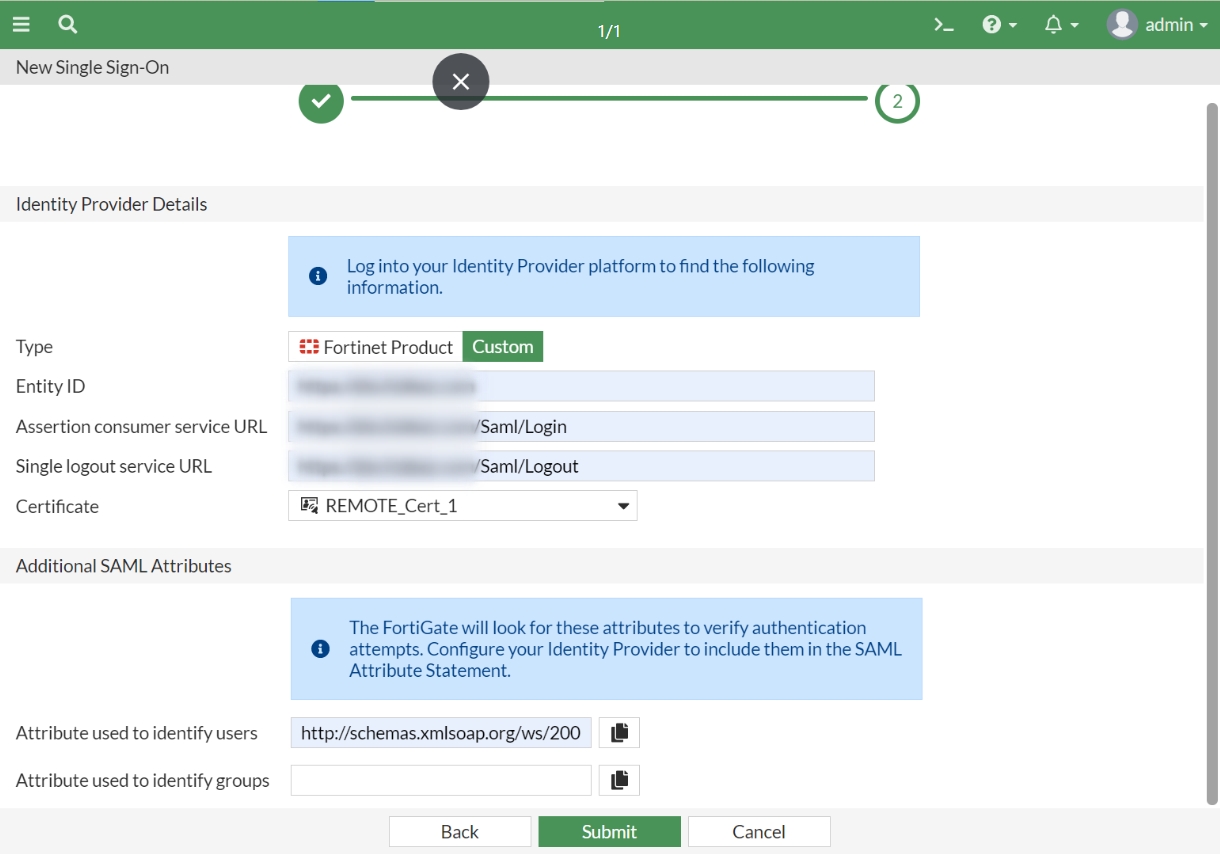The height and width of the screenshot is (854, 1220).
Task: Click the round X close overlay button
Action: click(x=460, y=82)
